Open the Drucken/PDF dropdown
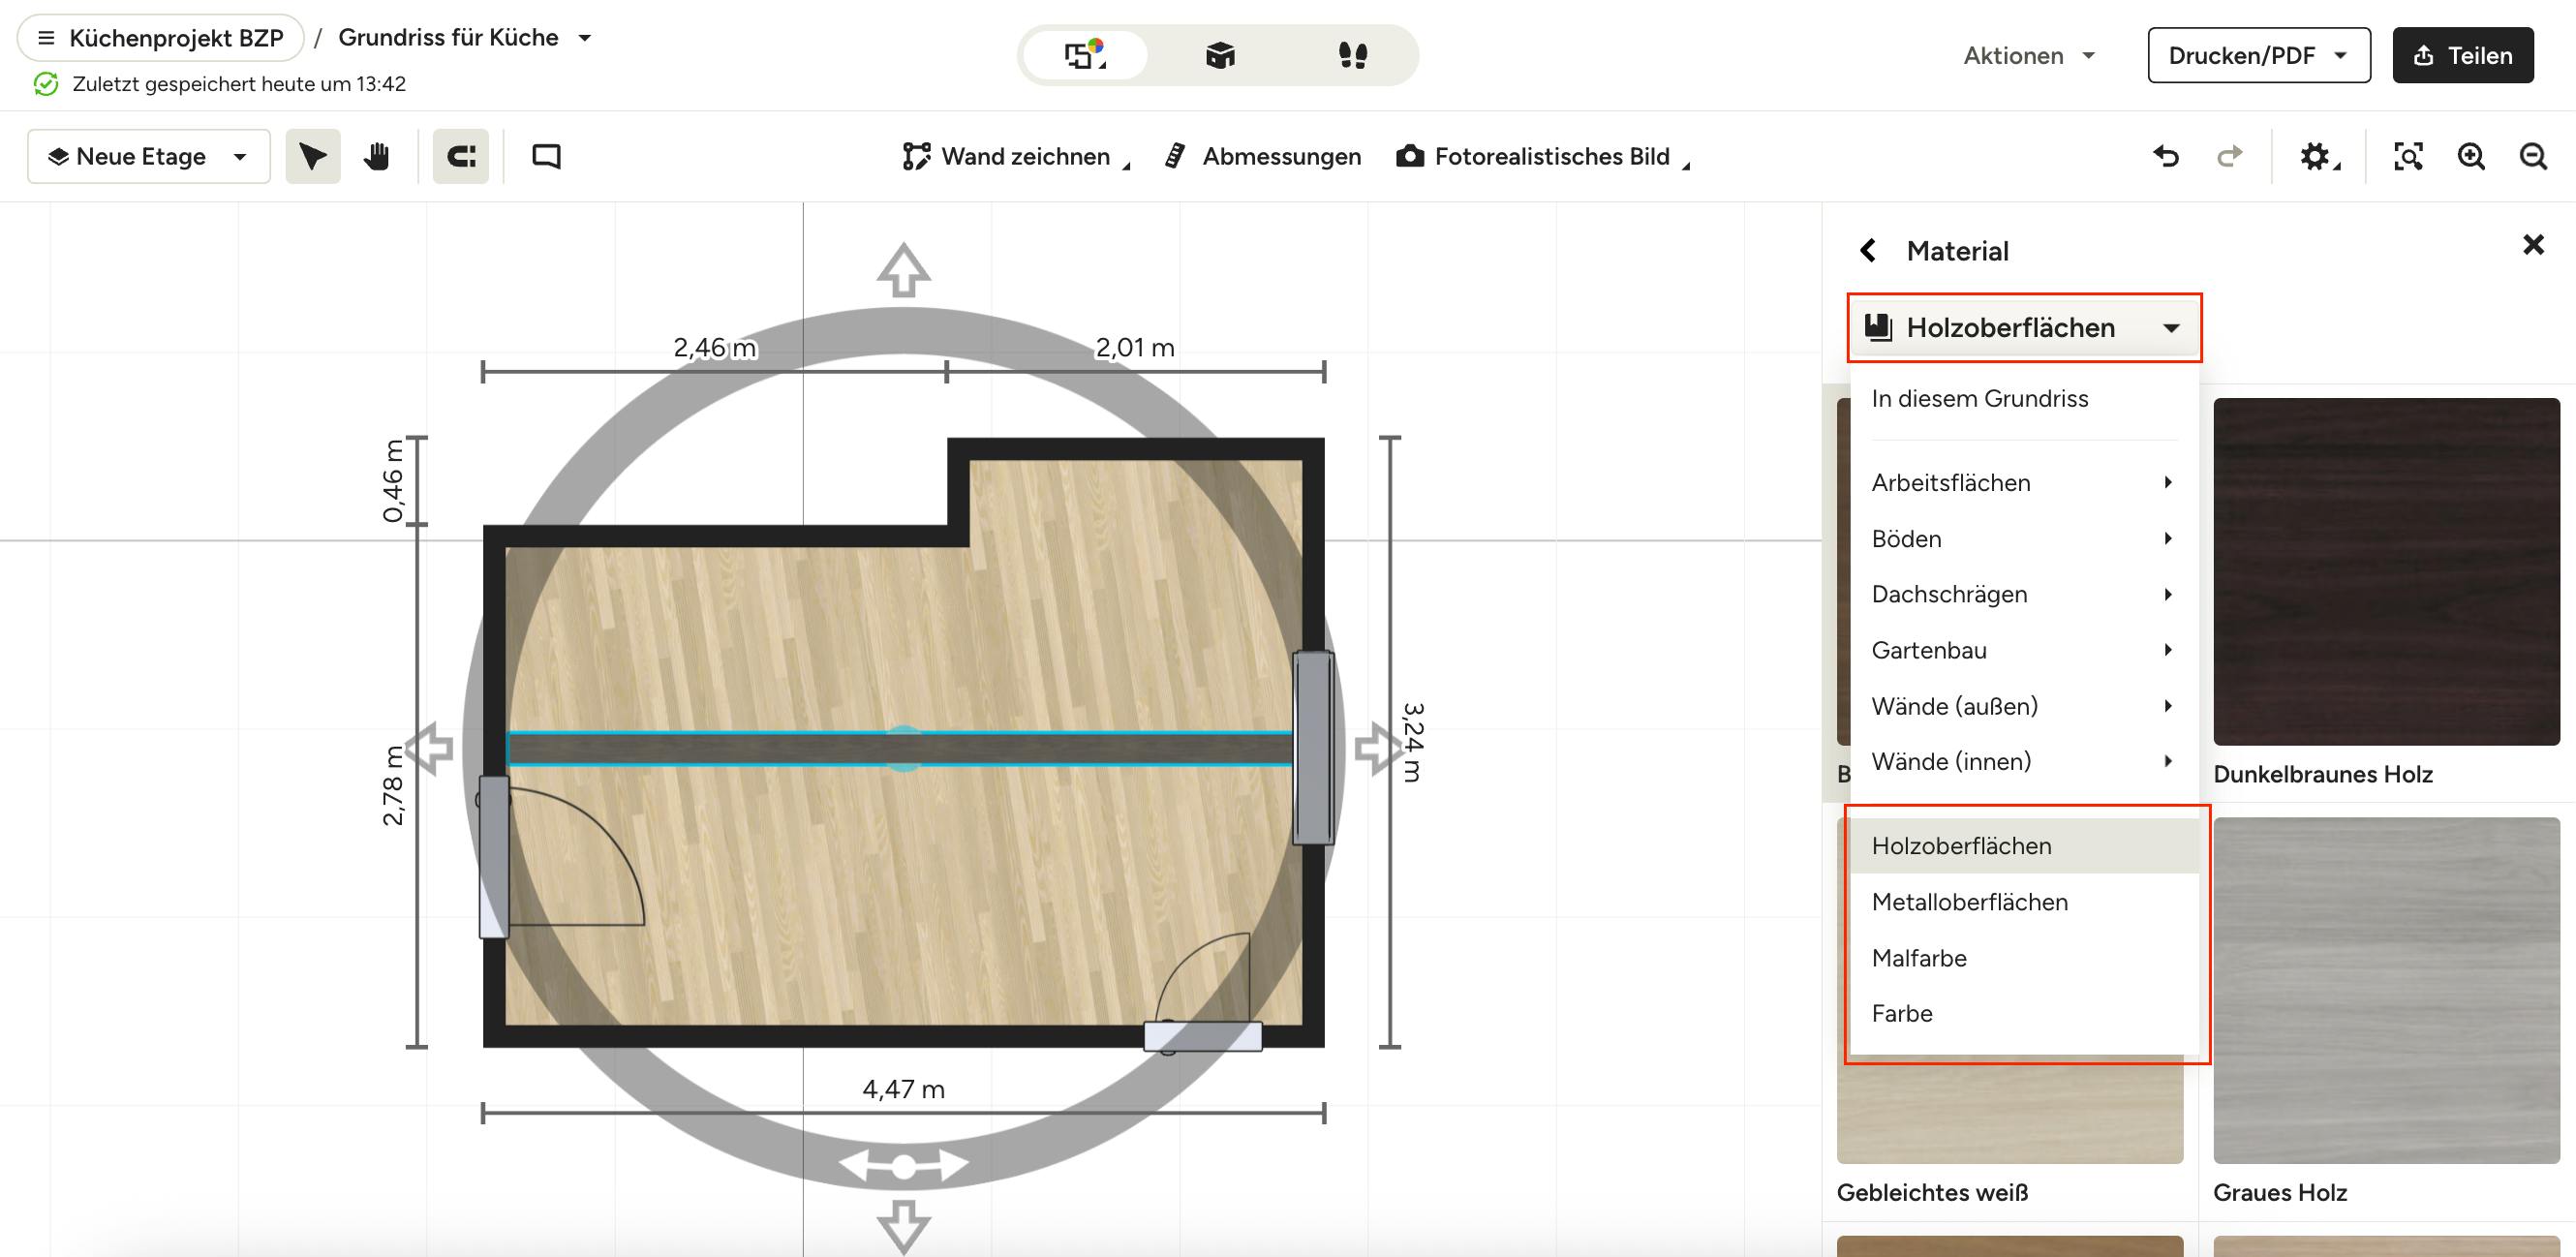 2258,55
